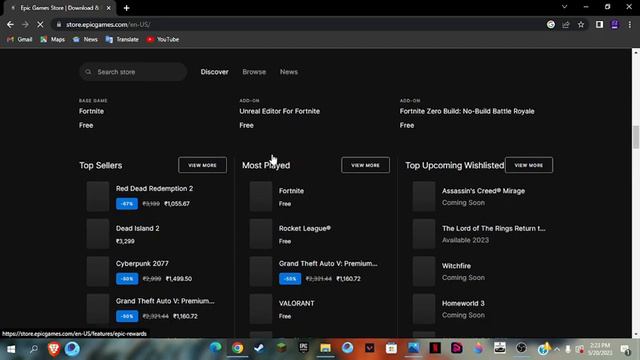
Task: Open Homeworld 3 listing
Action: pos(463,303)
